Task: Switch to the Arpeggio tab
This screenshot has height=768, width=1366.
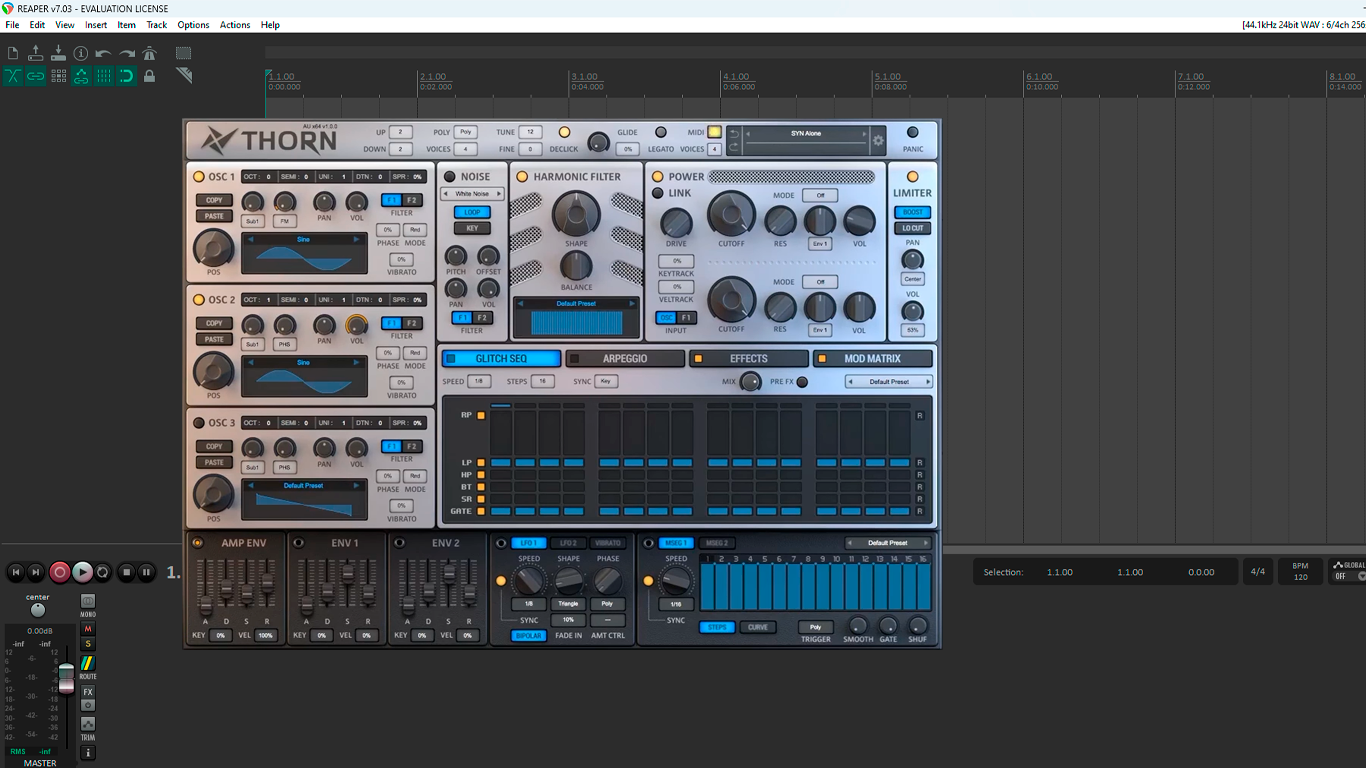Action: (x=625, y=358)
